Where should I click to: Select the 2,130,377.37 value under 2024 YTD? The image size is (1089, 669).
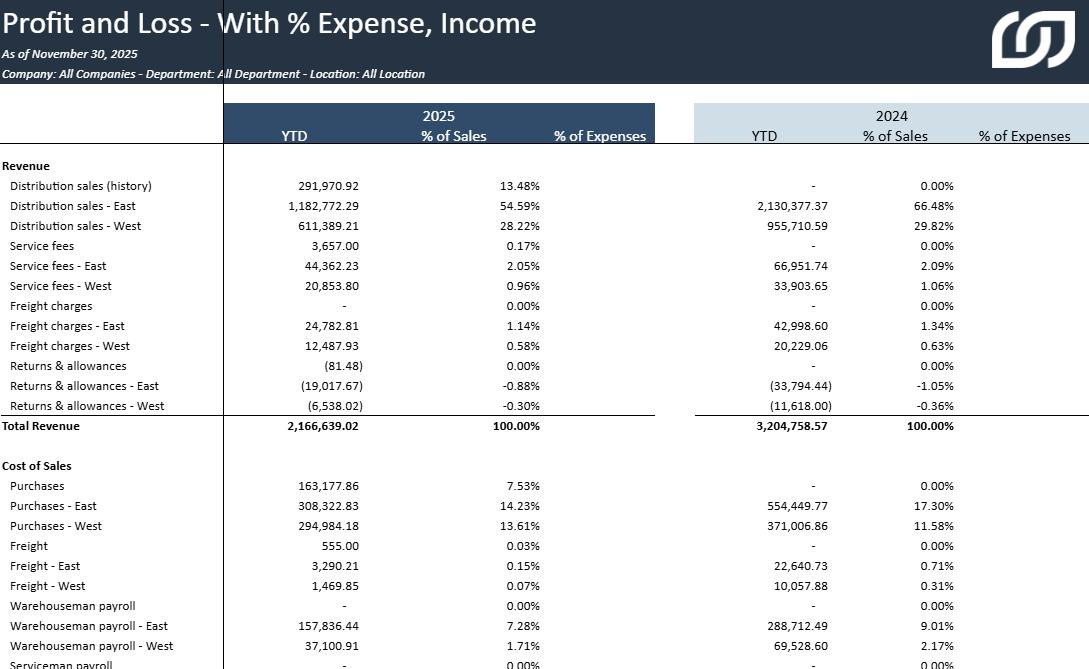point(792,206)
